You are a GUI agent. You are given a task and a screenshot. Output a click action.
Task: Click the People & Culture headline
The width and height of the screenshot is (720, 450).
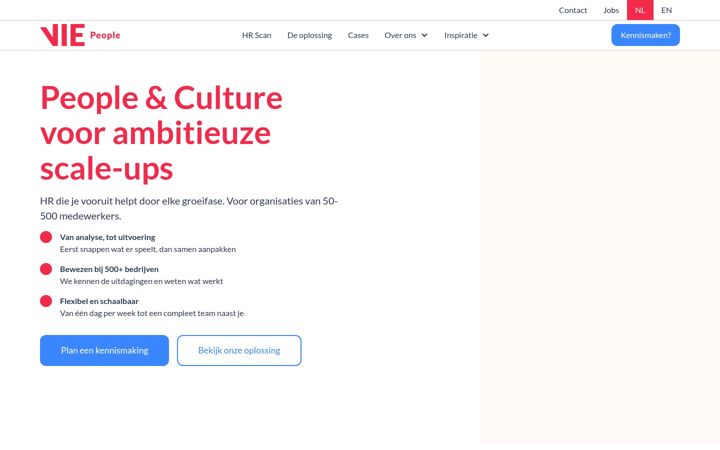(161, 133)
